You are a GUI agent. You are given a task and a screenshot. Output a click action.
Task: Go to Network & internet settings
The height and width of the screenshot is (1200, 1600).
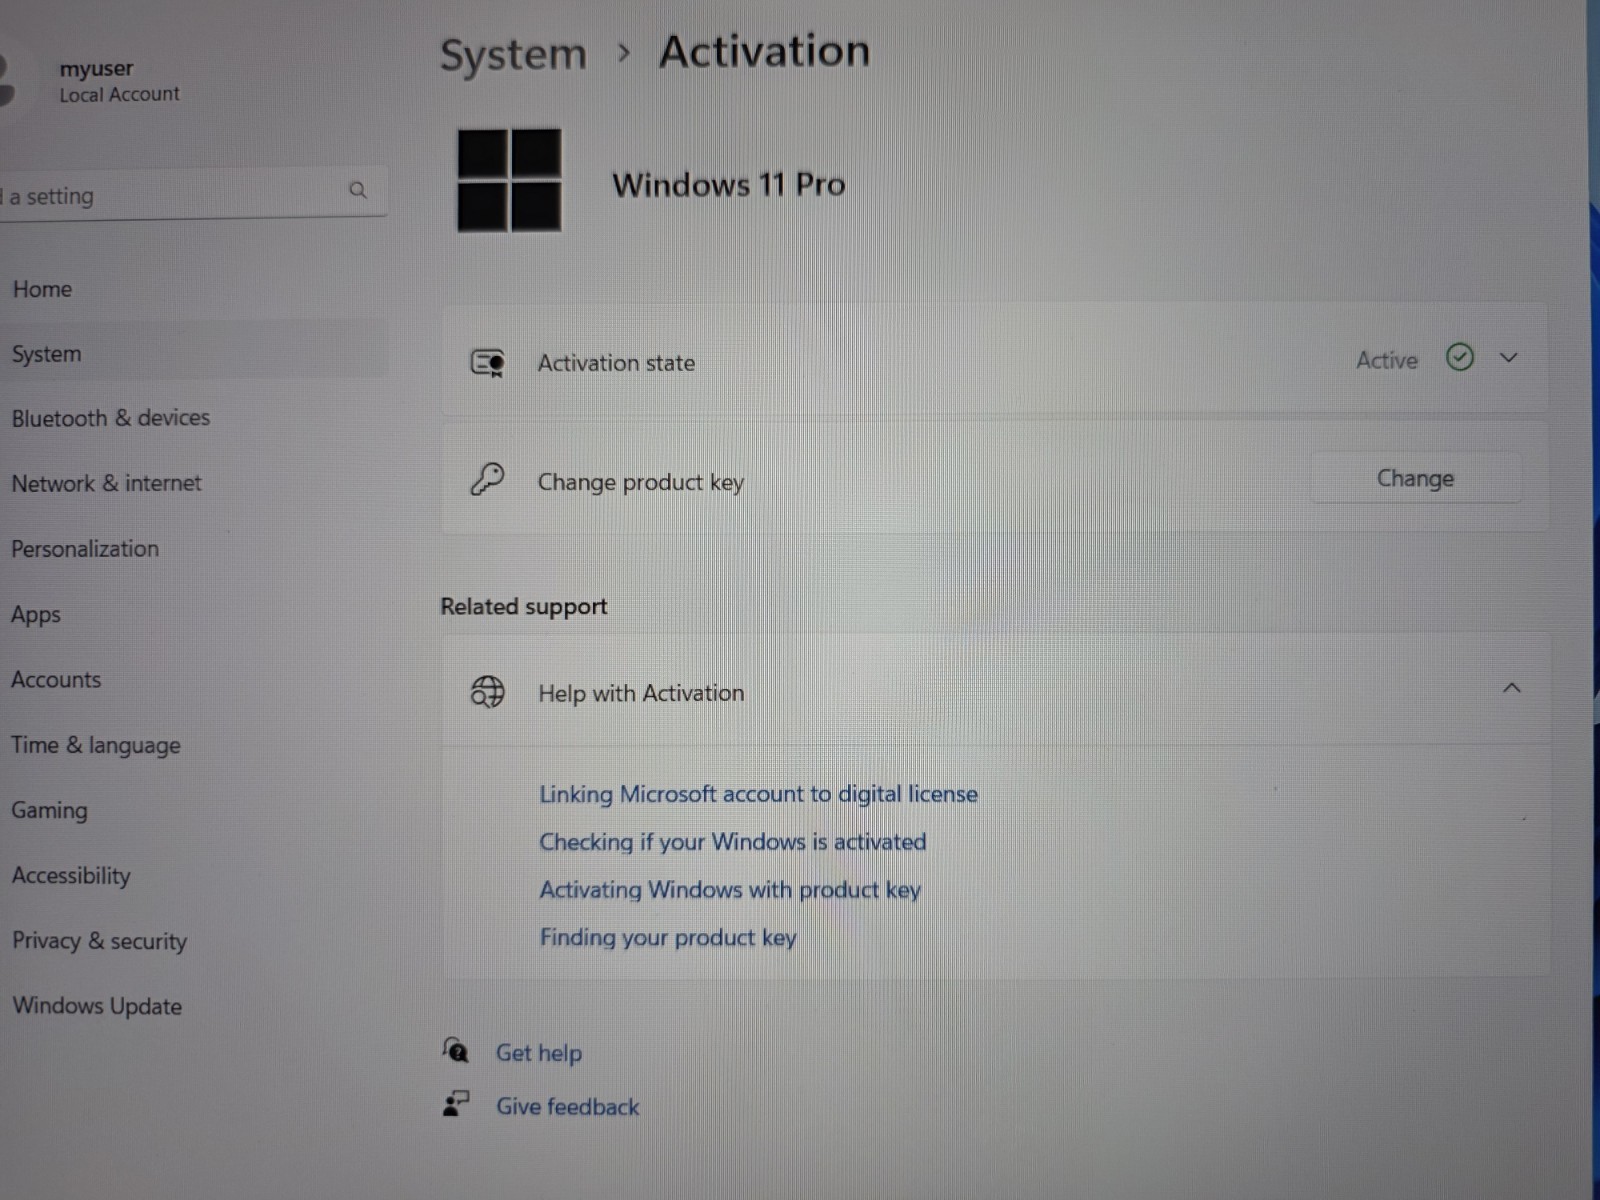click(106, 483)
